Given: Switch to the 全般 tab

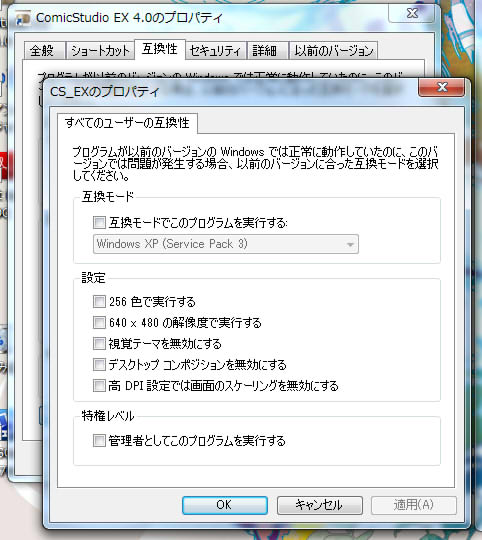Looking at the screenshot, I should click(42, 51).
